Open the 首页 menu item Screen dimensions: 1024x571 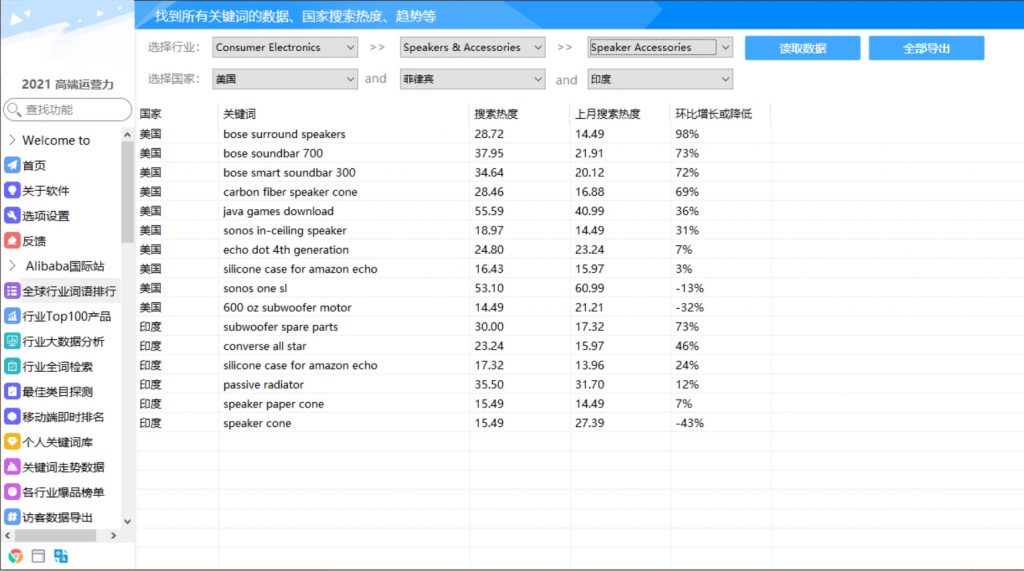pyautogui.click(x=34, y=165)
